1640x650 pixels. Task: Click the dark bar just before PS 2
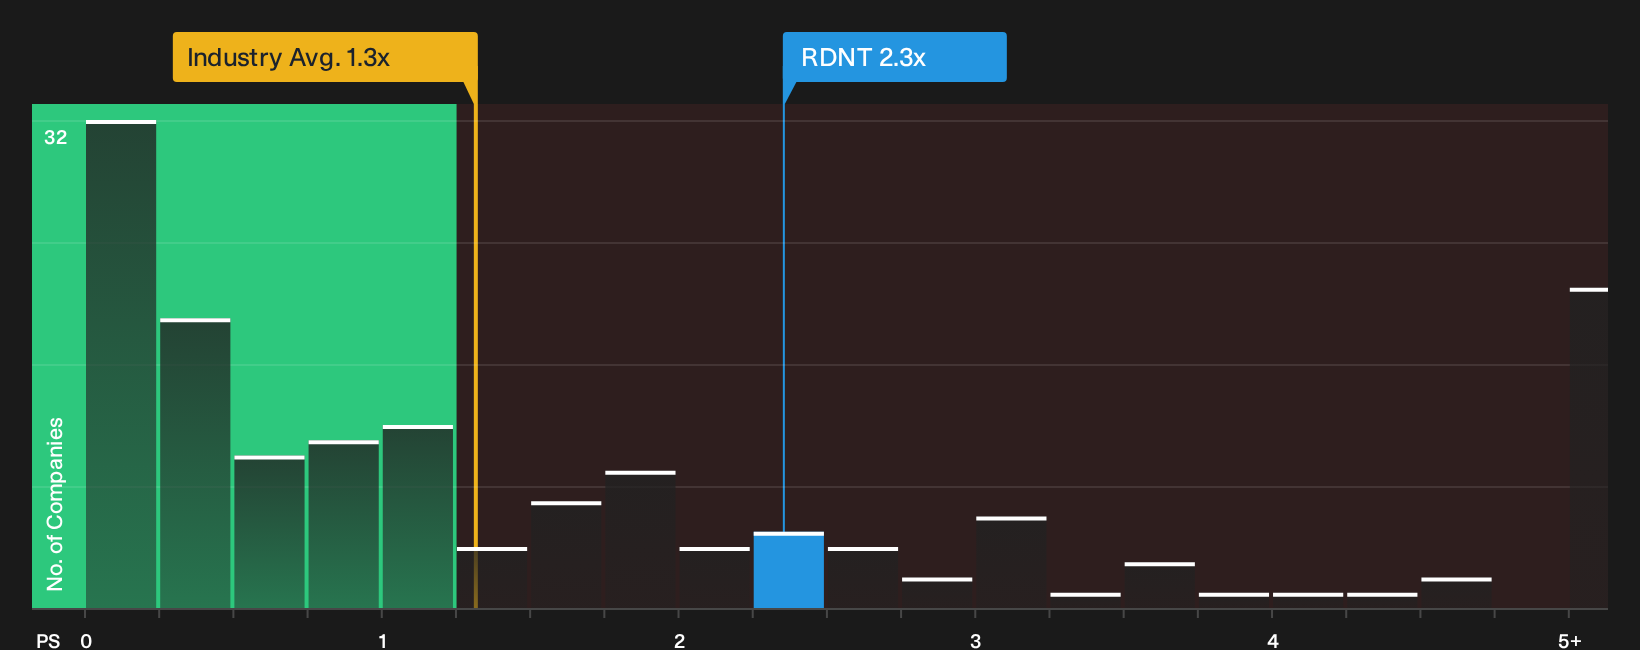(640, 539)
